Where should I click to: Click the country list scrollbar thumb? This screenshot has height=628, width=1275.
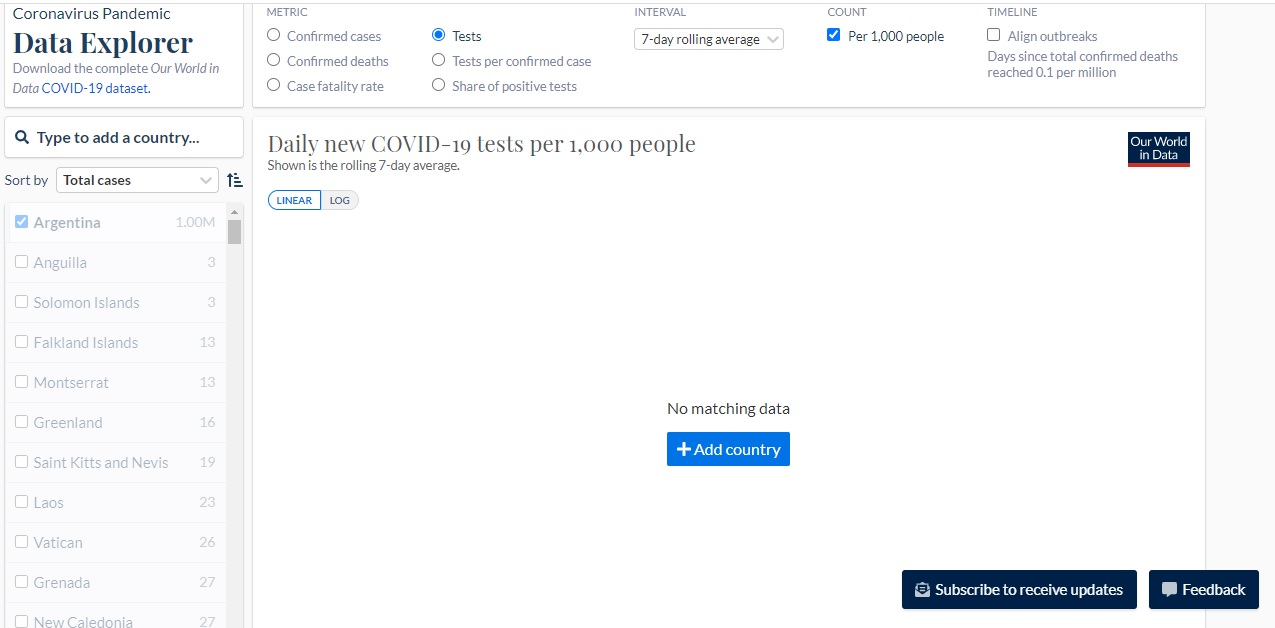[x=234, y=232]
